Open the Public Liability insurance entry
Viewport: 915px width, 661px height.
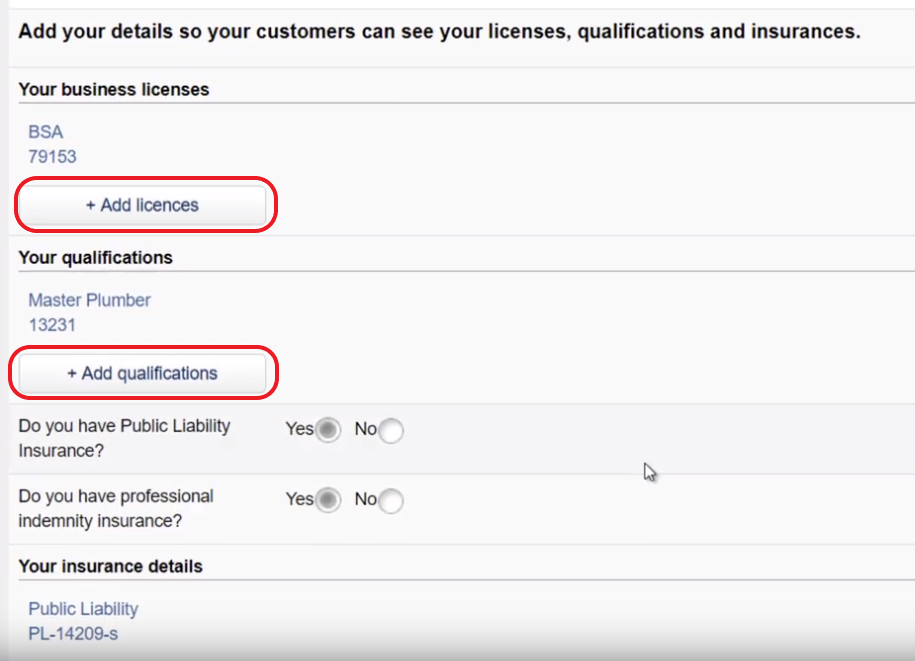point(83,608)
